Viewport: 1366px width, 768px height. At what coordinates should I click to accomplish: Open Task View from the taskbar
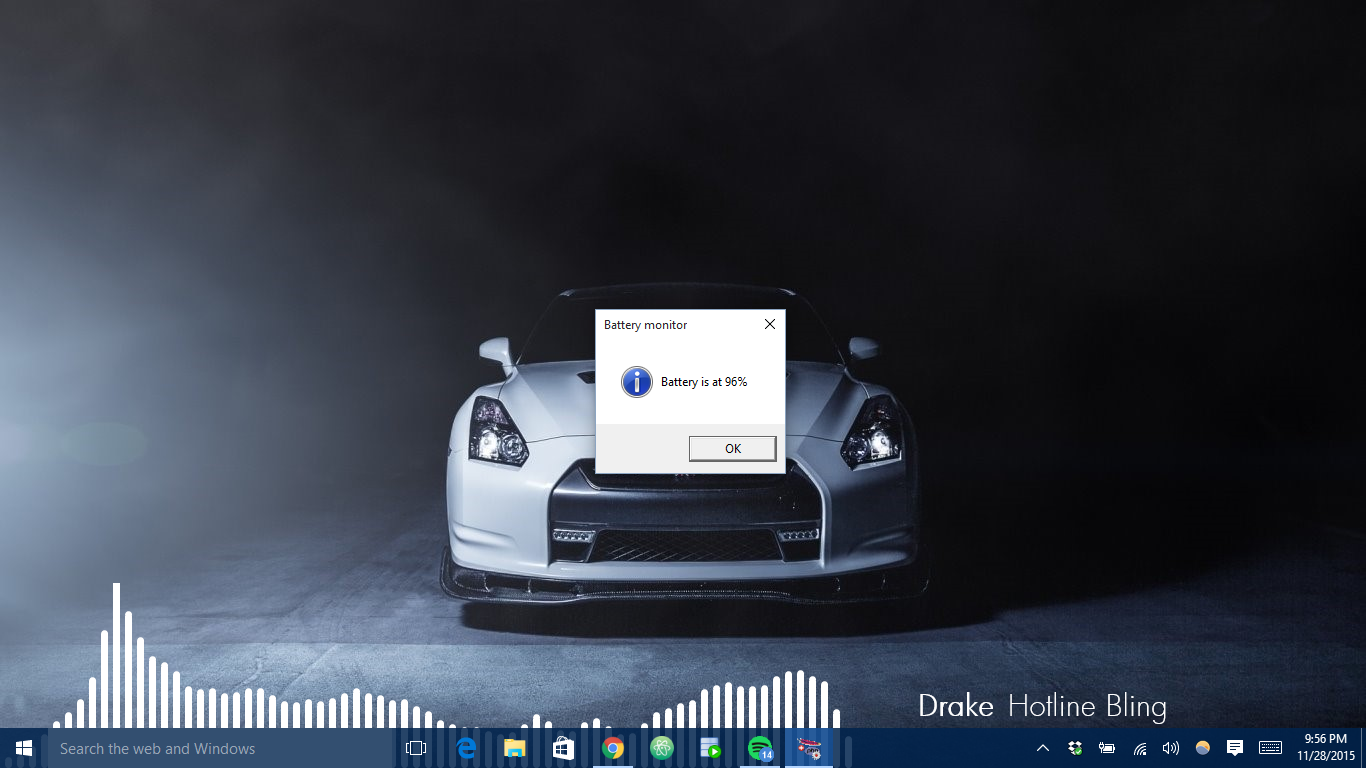tap(416, 748)
